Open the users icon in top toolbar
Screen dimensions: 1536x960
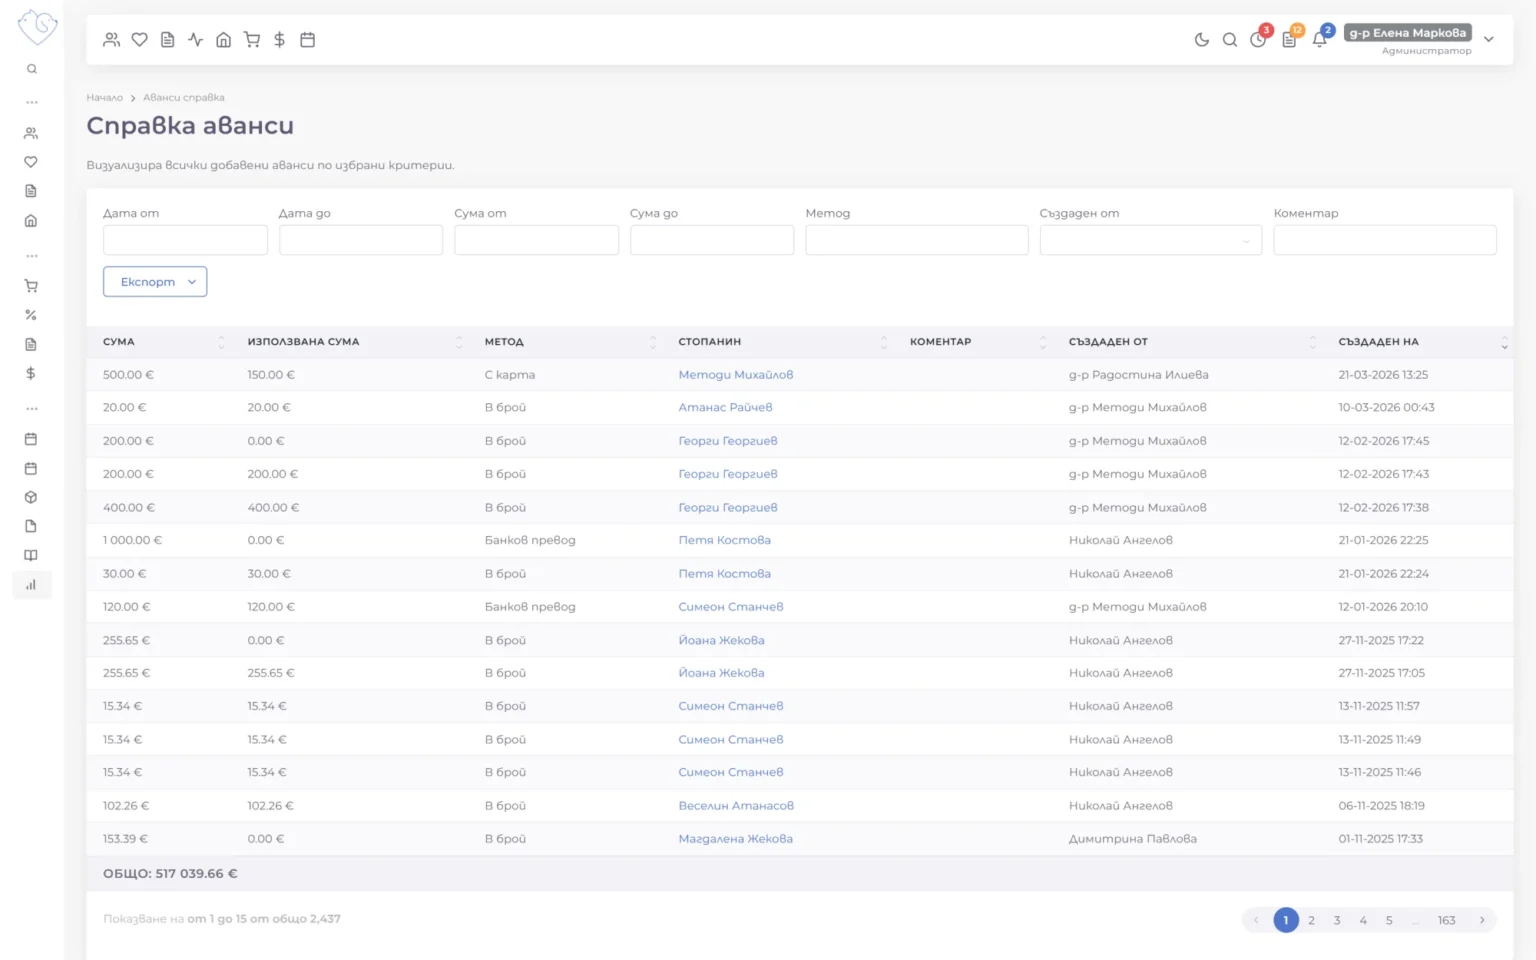tap(111, 40)
